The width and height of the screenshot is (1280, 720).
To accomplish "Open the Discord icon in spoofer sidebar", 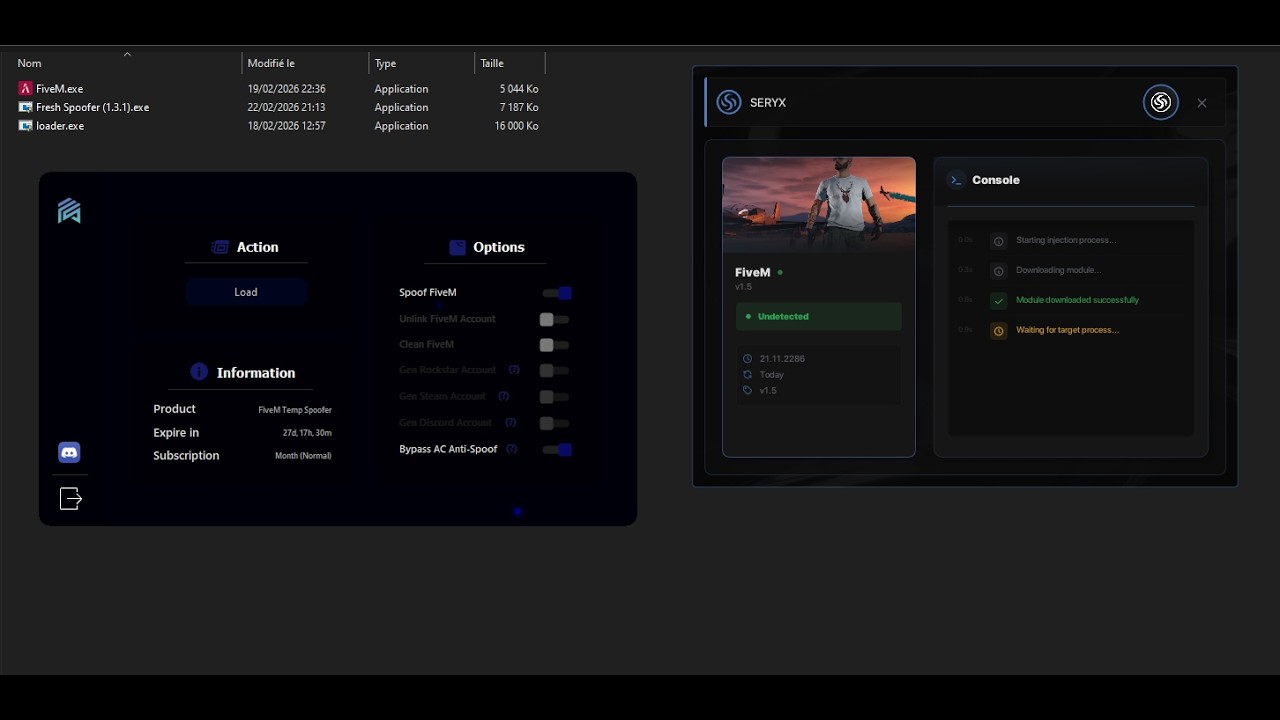I will 69,453.
